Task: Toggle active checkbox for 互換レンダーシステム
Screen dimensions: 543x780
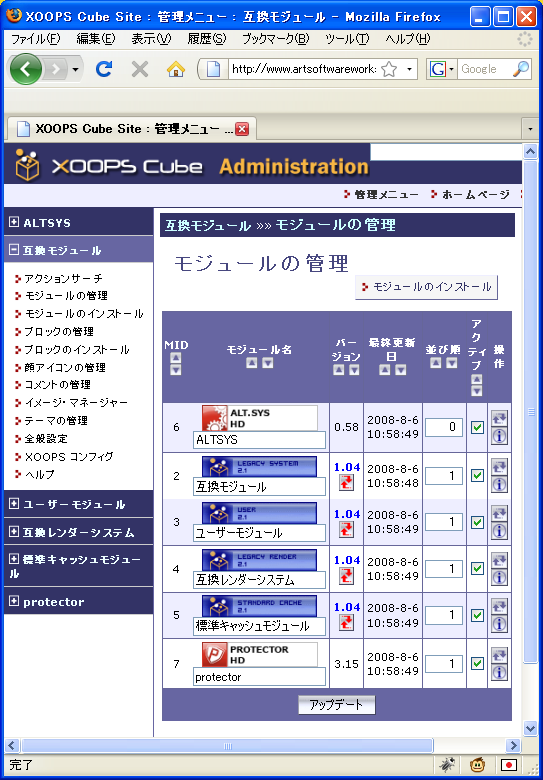Action: [x=477, y=568]
